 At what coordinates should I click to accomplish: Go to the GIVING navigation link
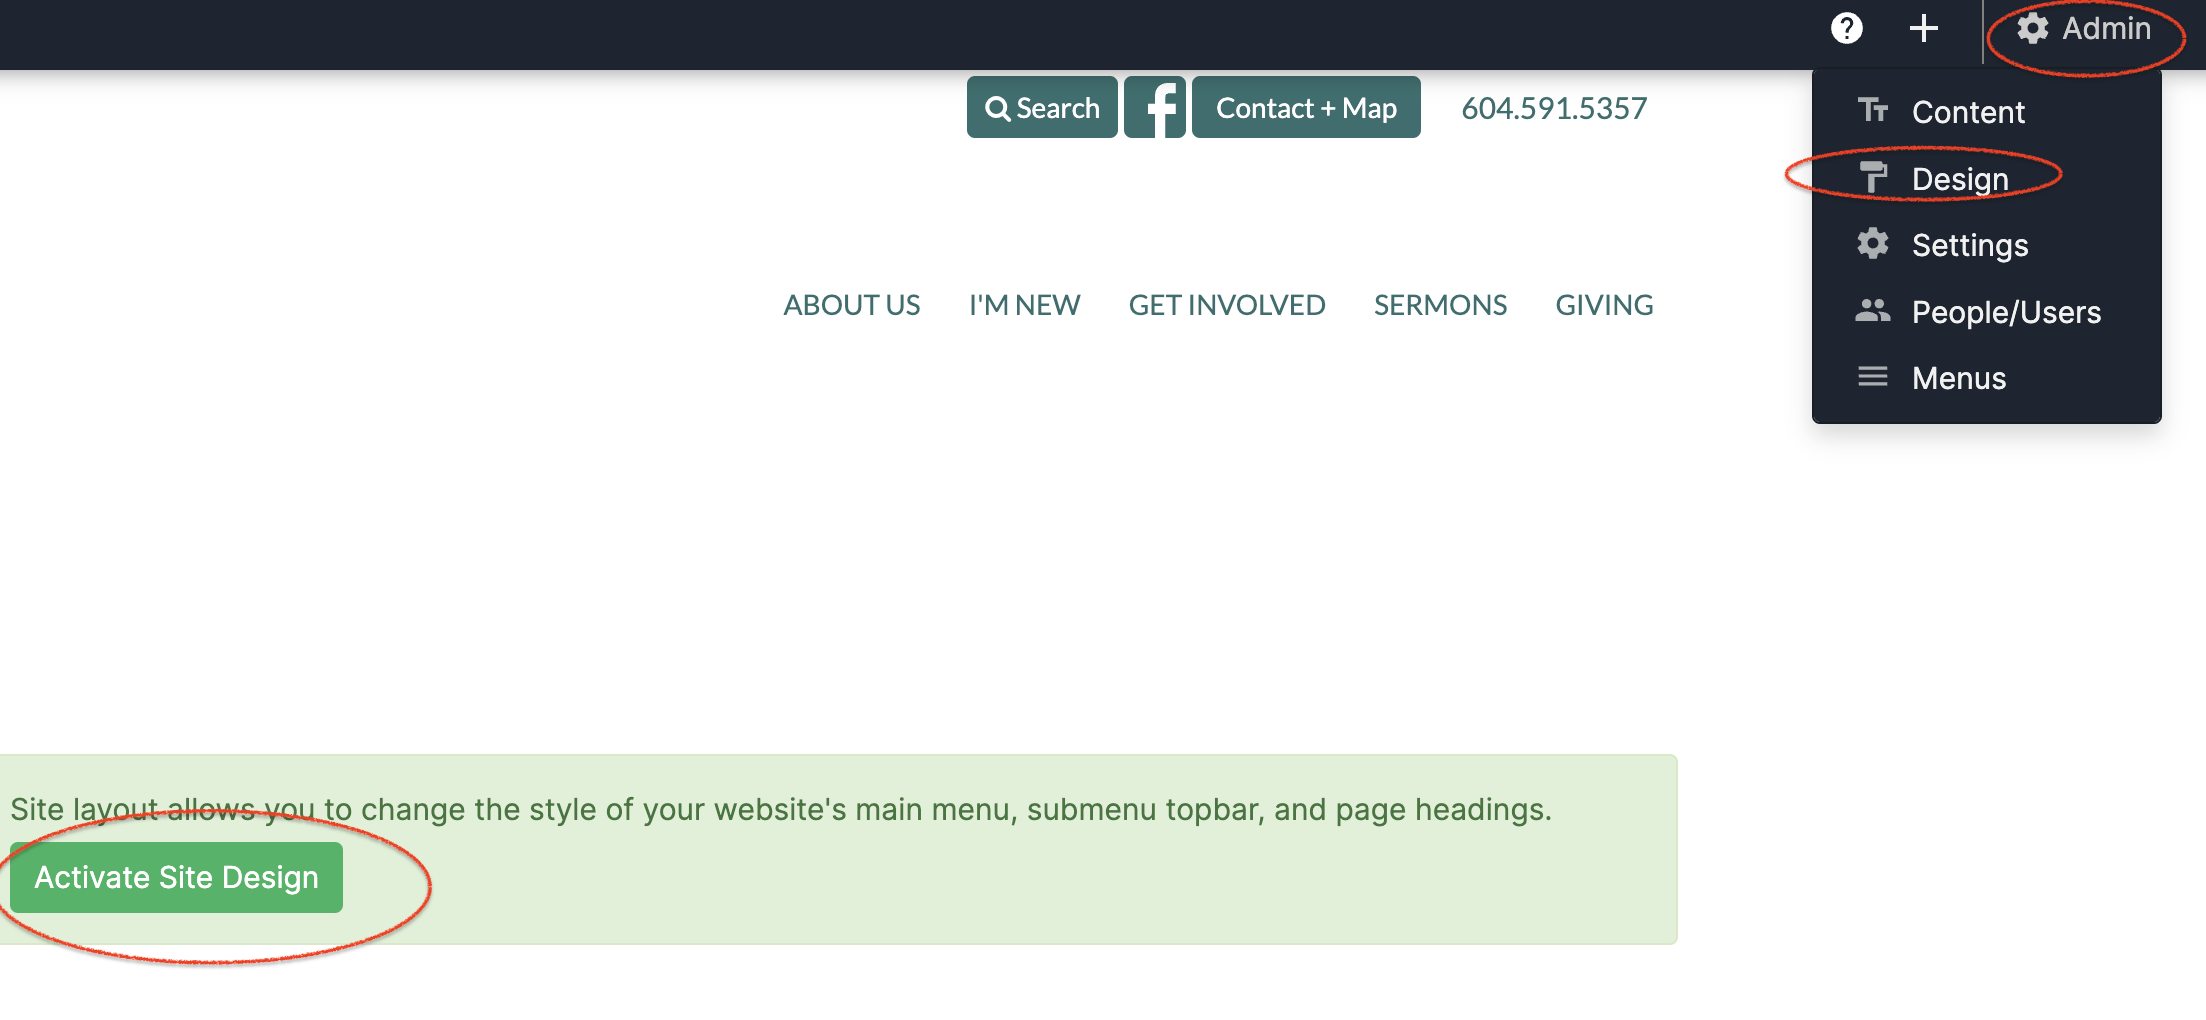[1604, 305]
